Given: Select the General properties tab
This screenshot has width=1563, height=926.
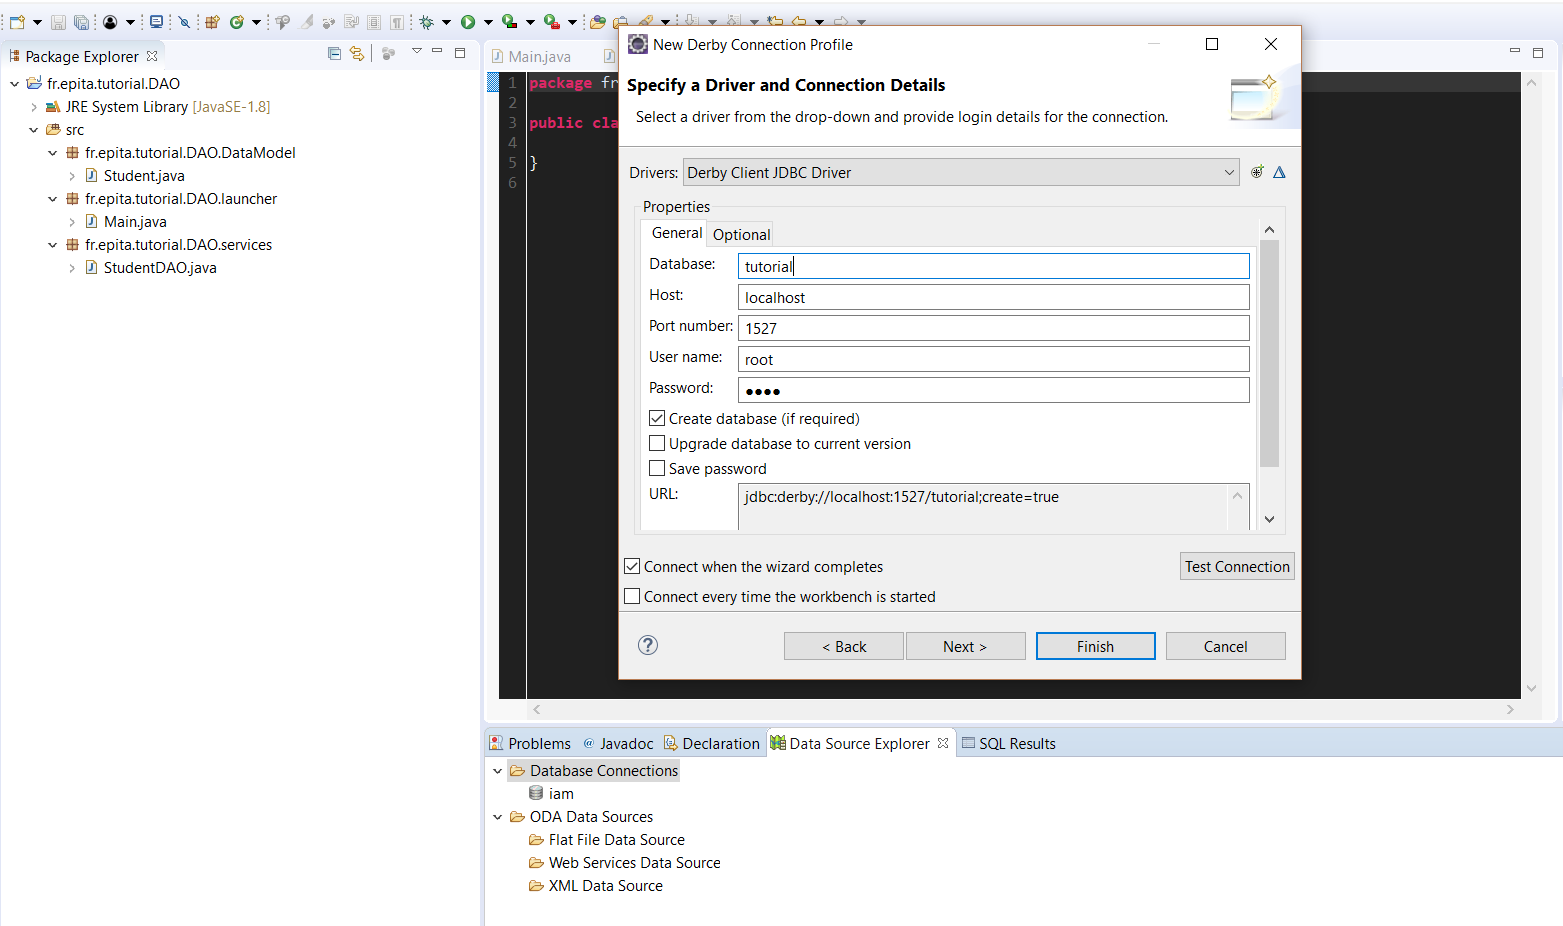Looking at the screenshot, I should click(676, 232).
